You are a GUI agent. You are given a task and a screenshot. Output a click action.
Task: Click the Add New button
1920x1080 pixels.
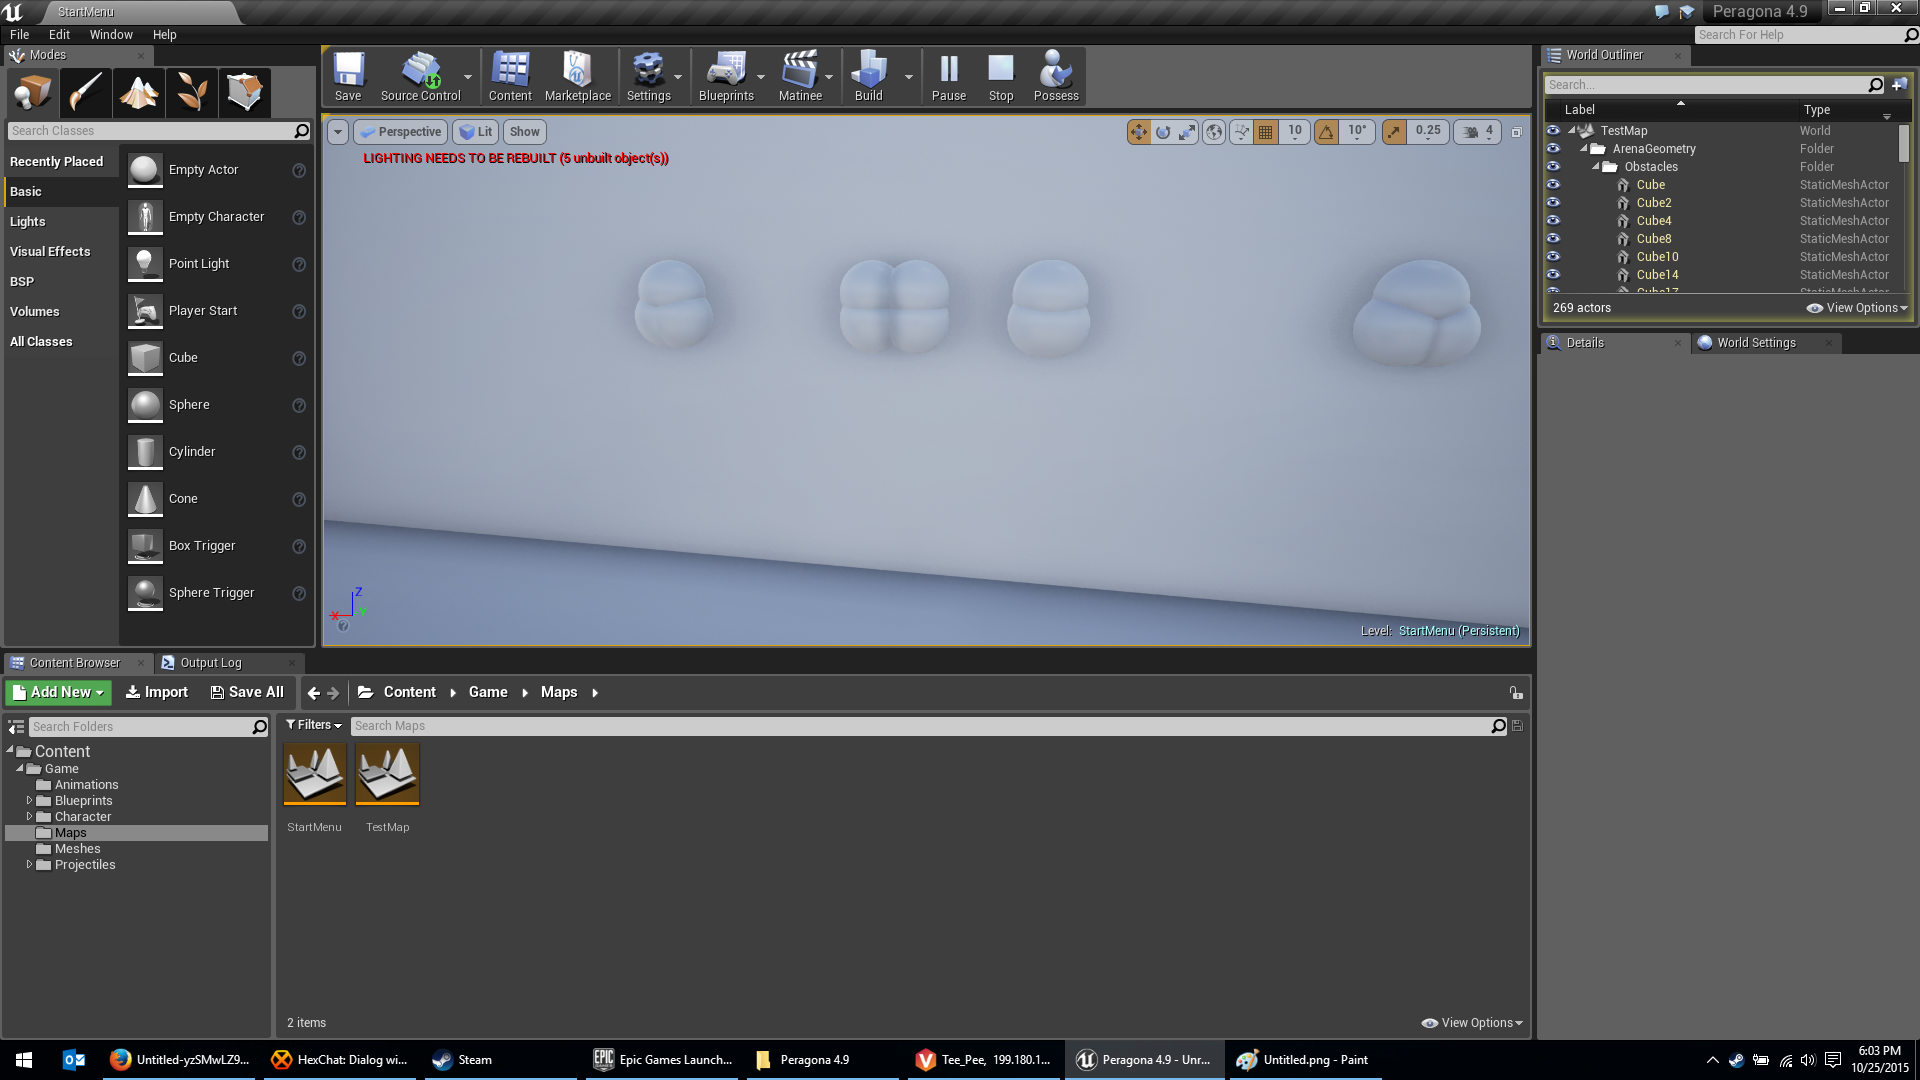(x=58, y=692)
